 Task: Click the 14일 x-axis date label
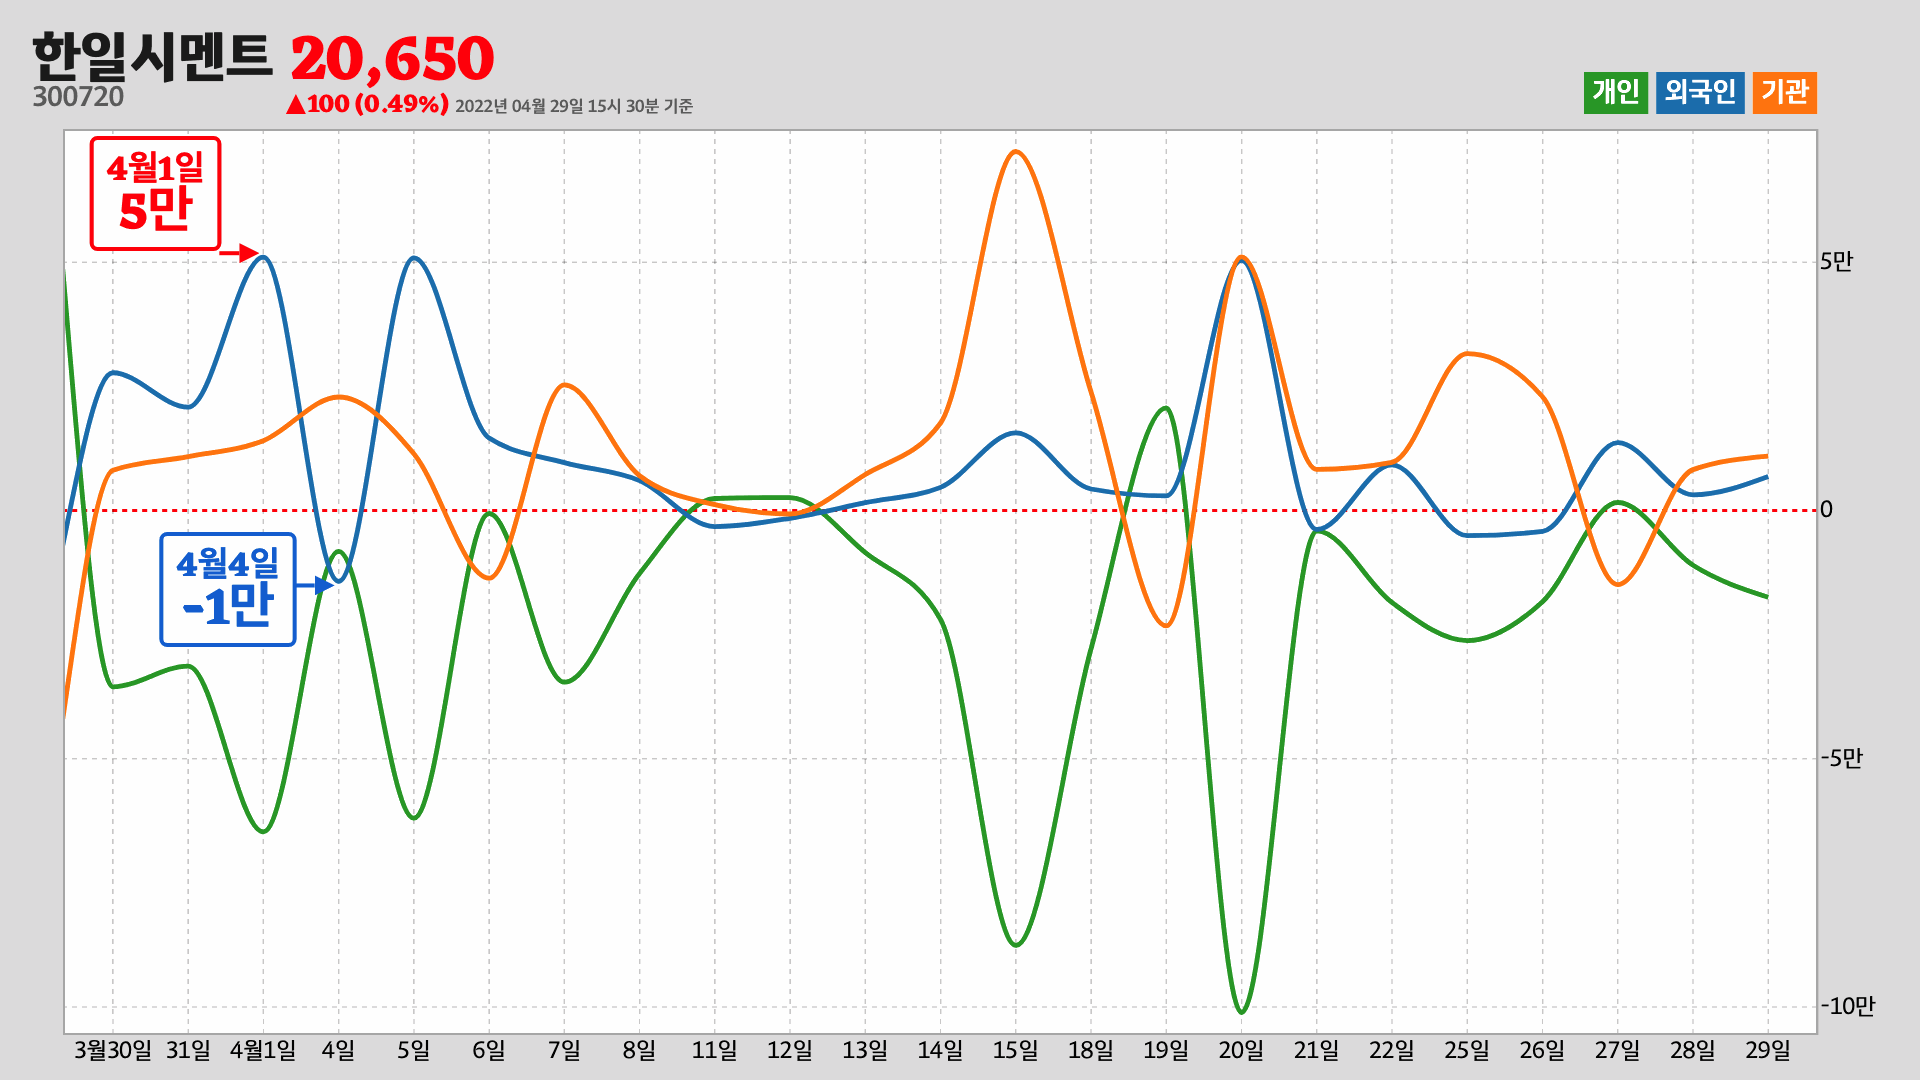940,1050
